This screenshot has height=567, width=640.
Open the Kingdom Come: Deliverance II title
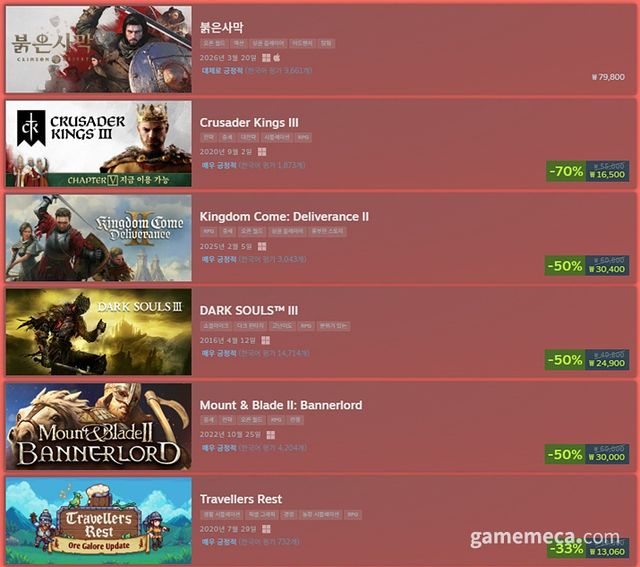click(284, 217)
